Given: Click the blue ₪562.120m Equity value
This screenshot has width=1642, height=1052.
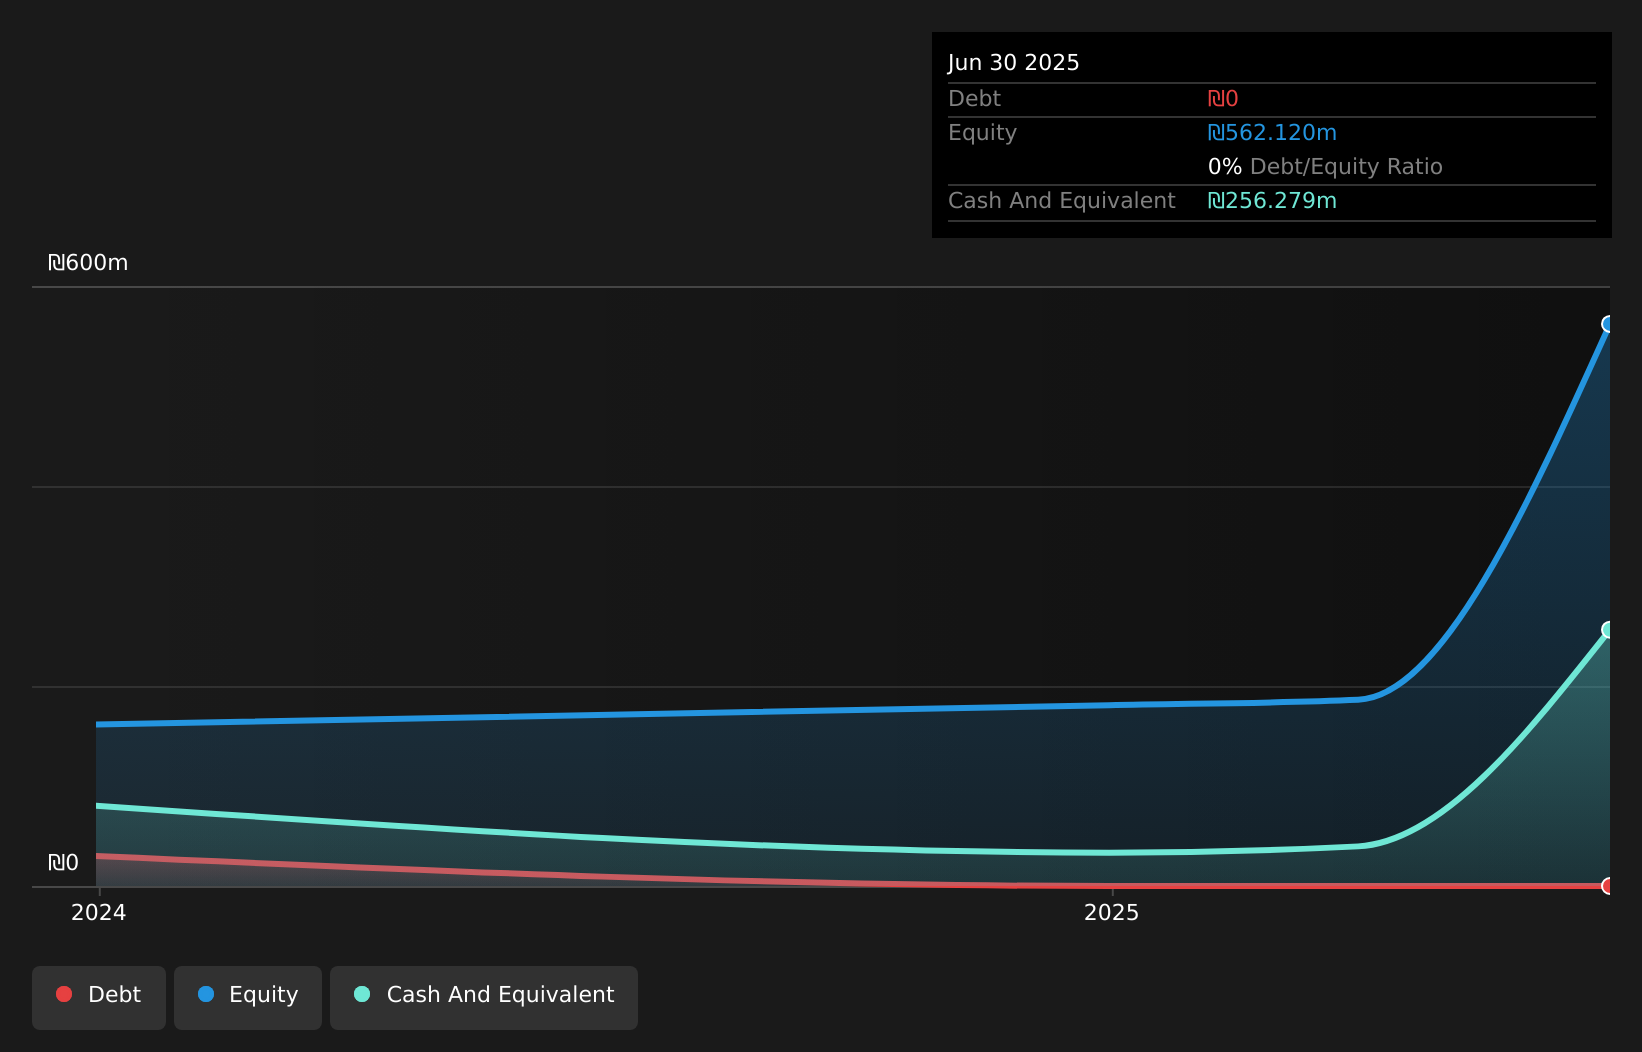Looking at the screenshot, I should coord(1271,132).
